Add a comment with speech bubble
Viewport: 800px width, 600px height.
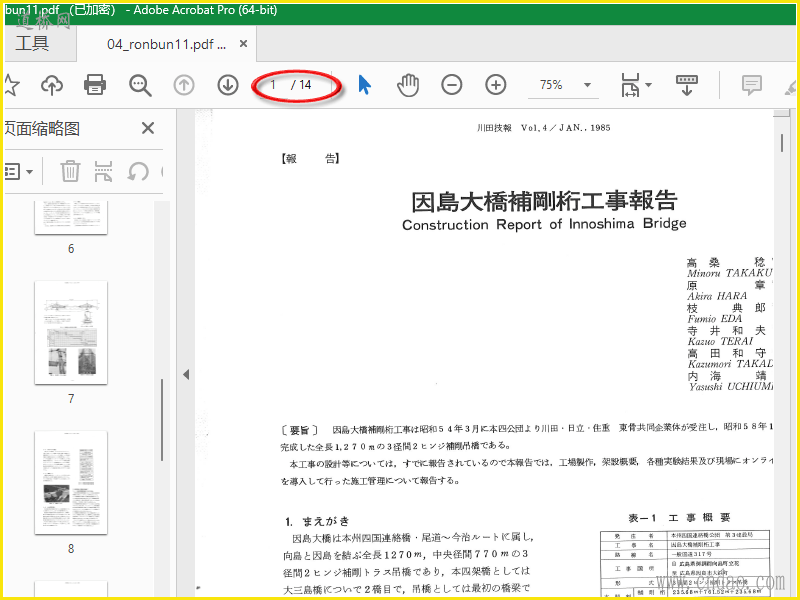752,85
